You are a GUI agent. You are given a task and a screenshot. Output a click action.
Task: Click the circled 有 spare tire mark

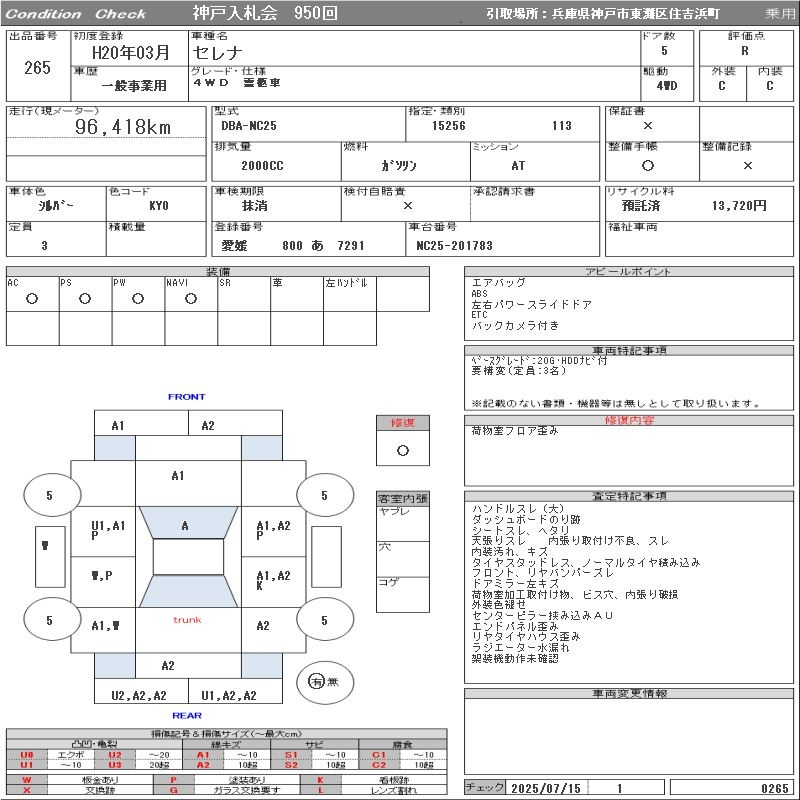(316, 681)
